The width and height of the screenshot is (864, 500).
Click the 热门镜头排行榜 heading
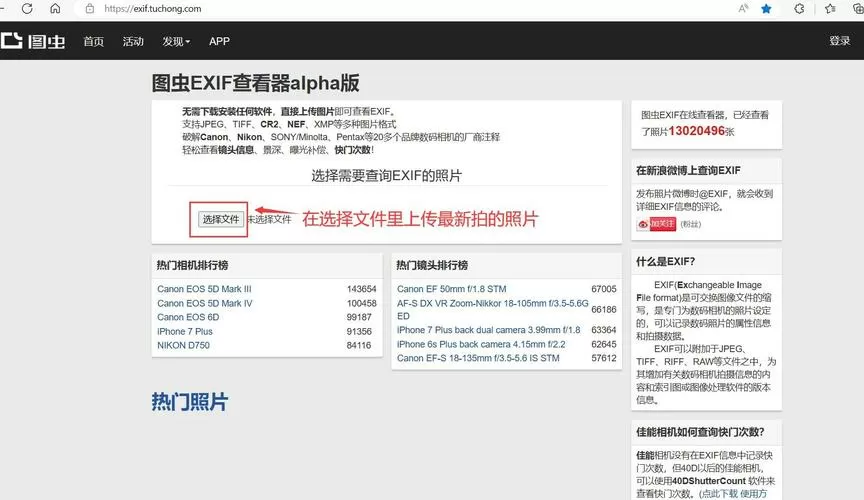432,265
